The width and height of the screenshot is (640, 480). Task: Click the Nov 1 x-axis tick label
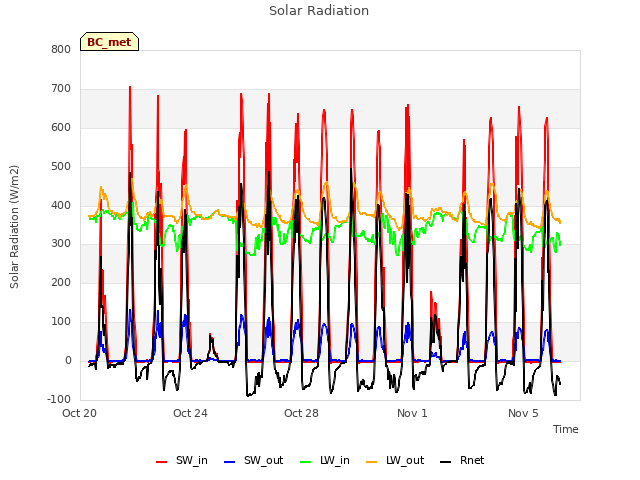pos(412,413)
